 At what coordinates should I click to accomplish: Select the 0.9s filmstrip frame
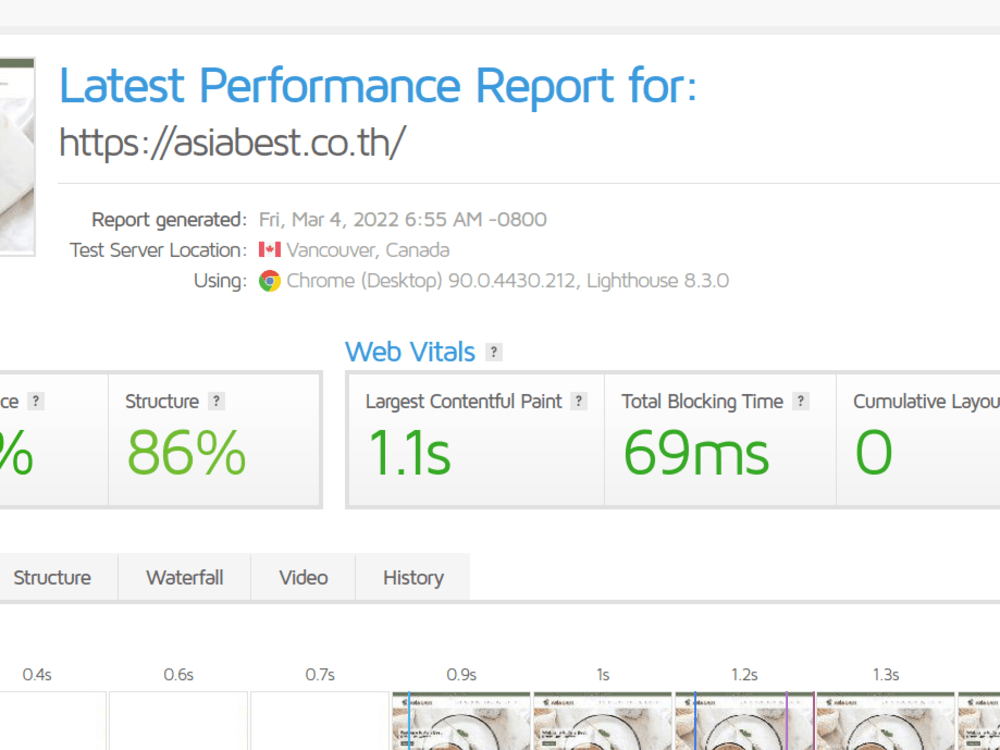(x=461, y=721)
